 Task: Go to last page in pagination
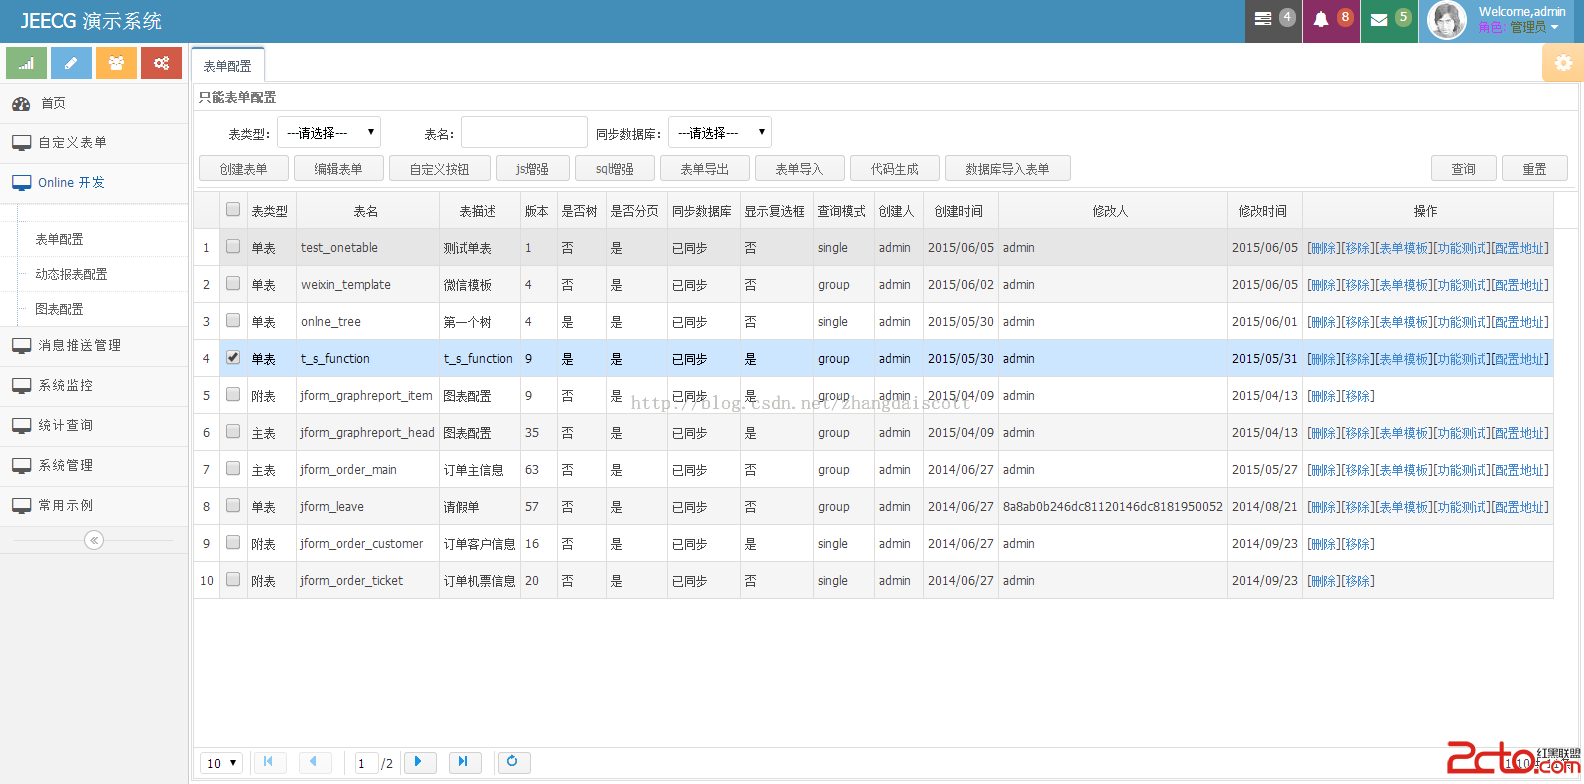tap(464, 762)
